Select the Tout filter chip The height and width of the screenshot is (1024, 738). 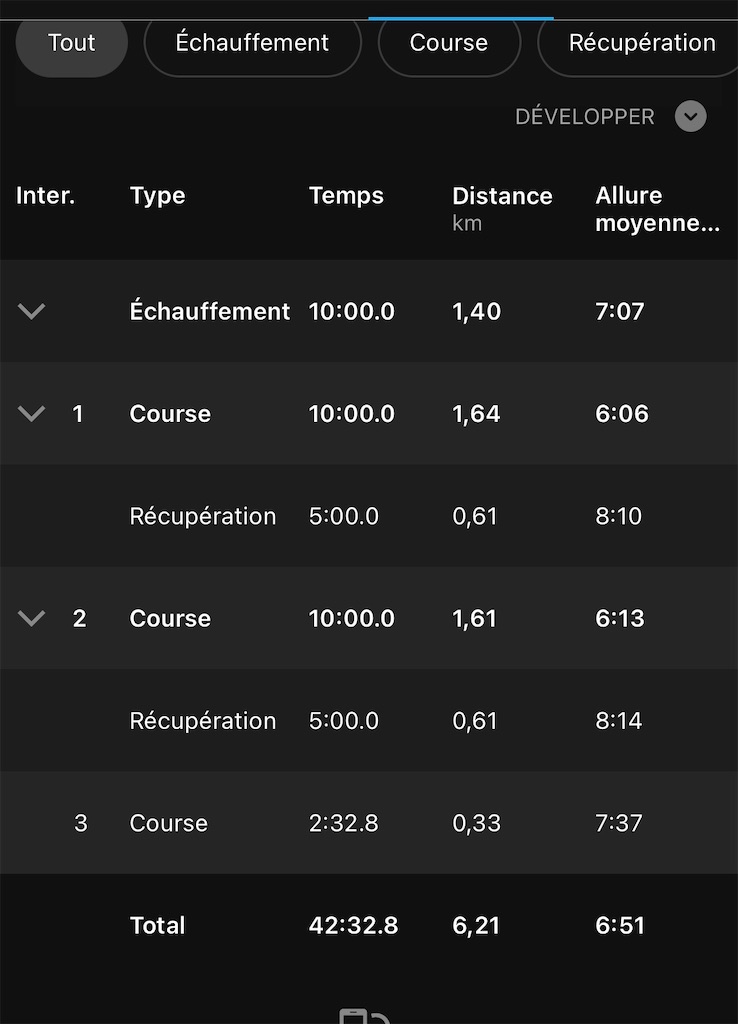coord(71,43)
